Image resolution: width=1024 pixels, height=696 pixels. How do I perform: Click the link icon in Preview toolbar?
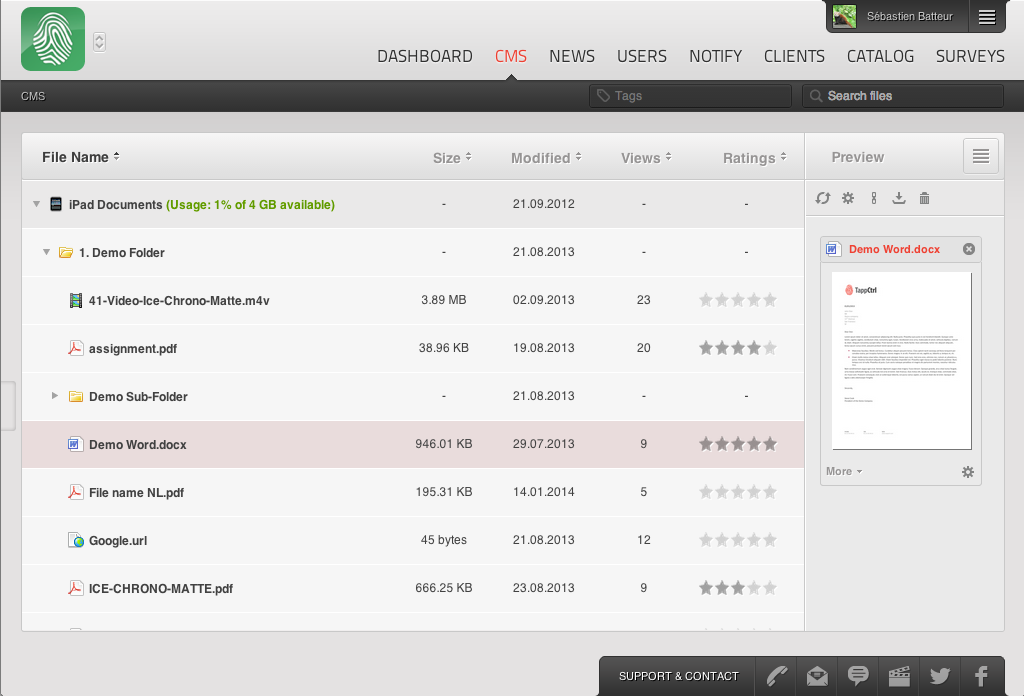point(873,198)
